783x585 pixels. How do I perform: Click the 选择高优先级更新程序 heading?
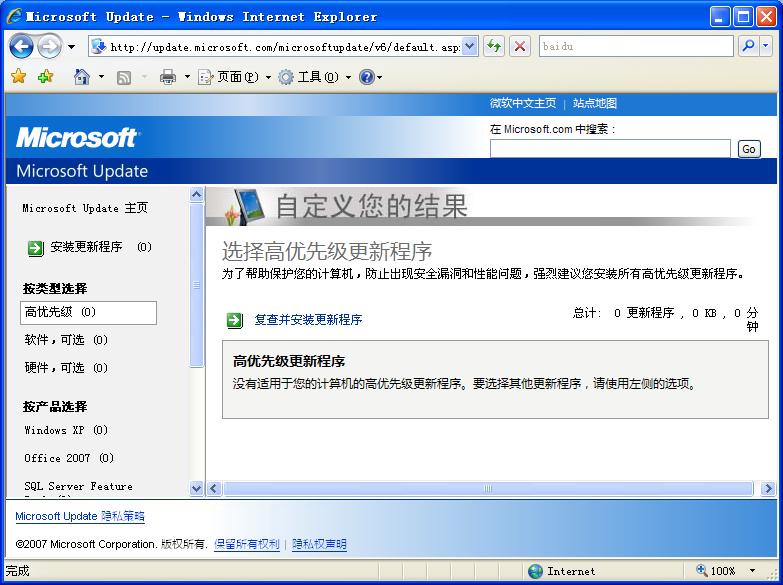coord(327,251)
